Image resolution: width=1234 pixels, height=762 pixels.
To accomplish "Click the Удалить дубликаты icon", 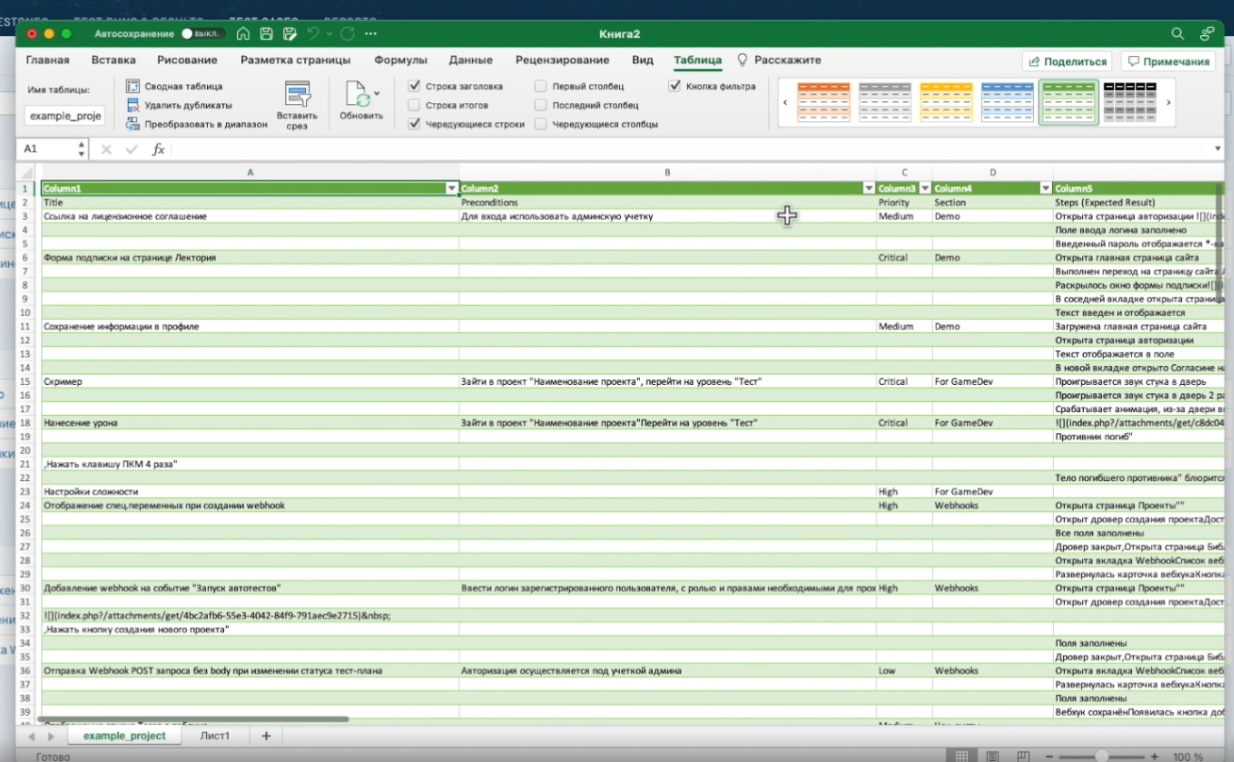I will pos(133,105).
